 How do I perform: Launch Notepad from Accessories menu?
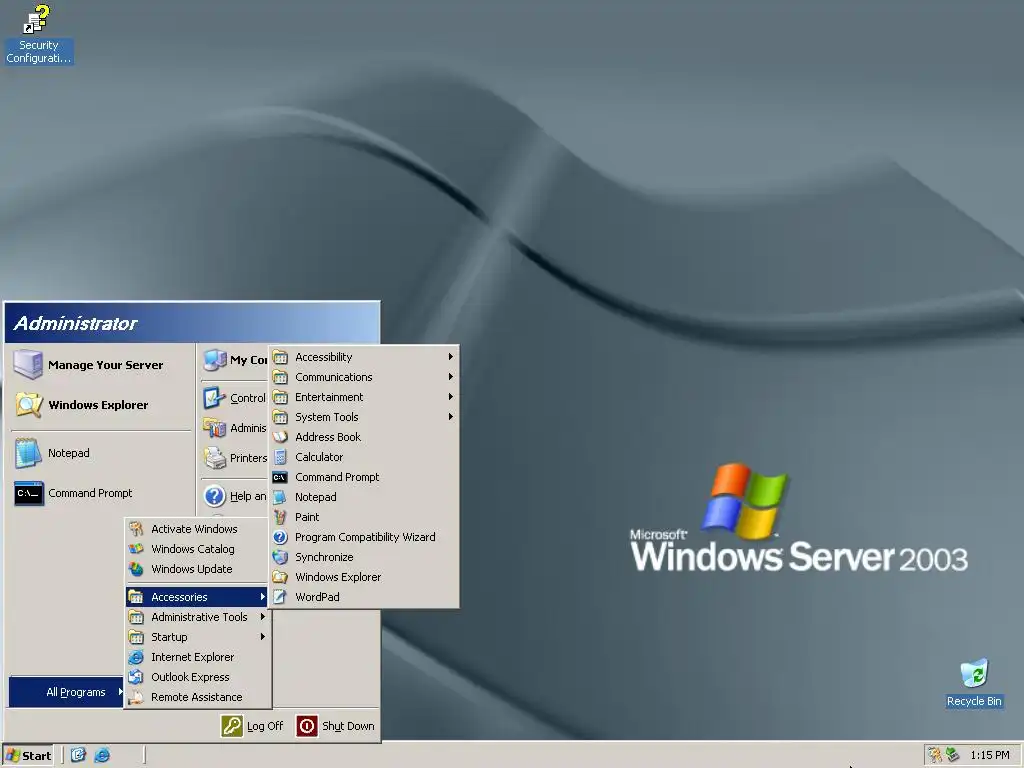364,497
